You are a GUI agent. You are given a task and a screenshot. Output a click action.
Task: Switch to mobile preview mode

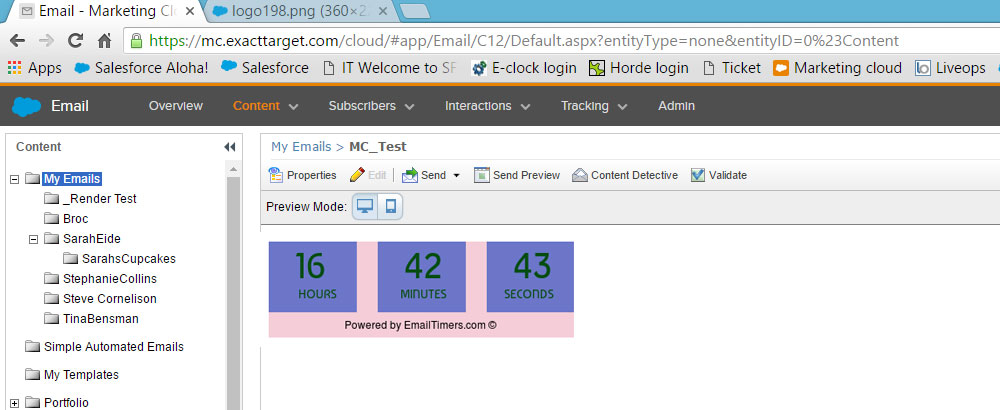pos(391,207)
